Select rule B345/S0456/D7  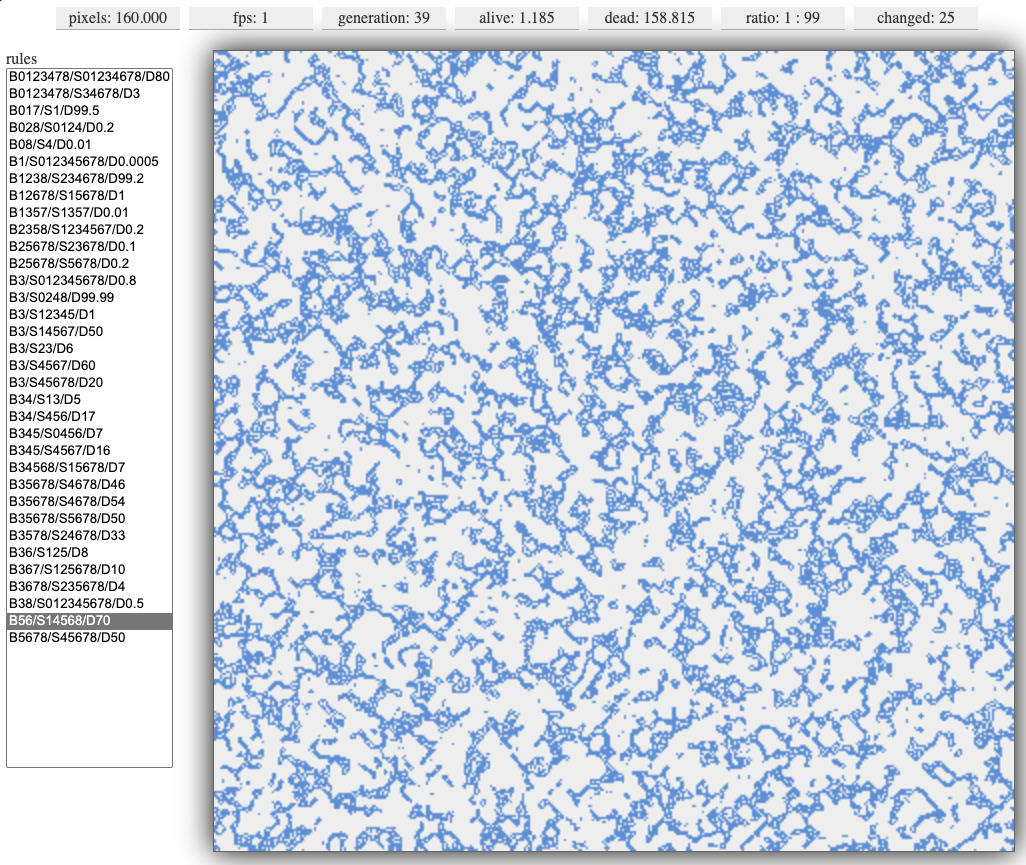click(90, 434)
